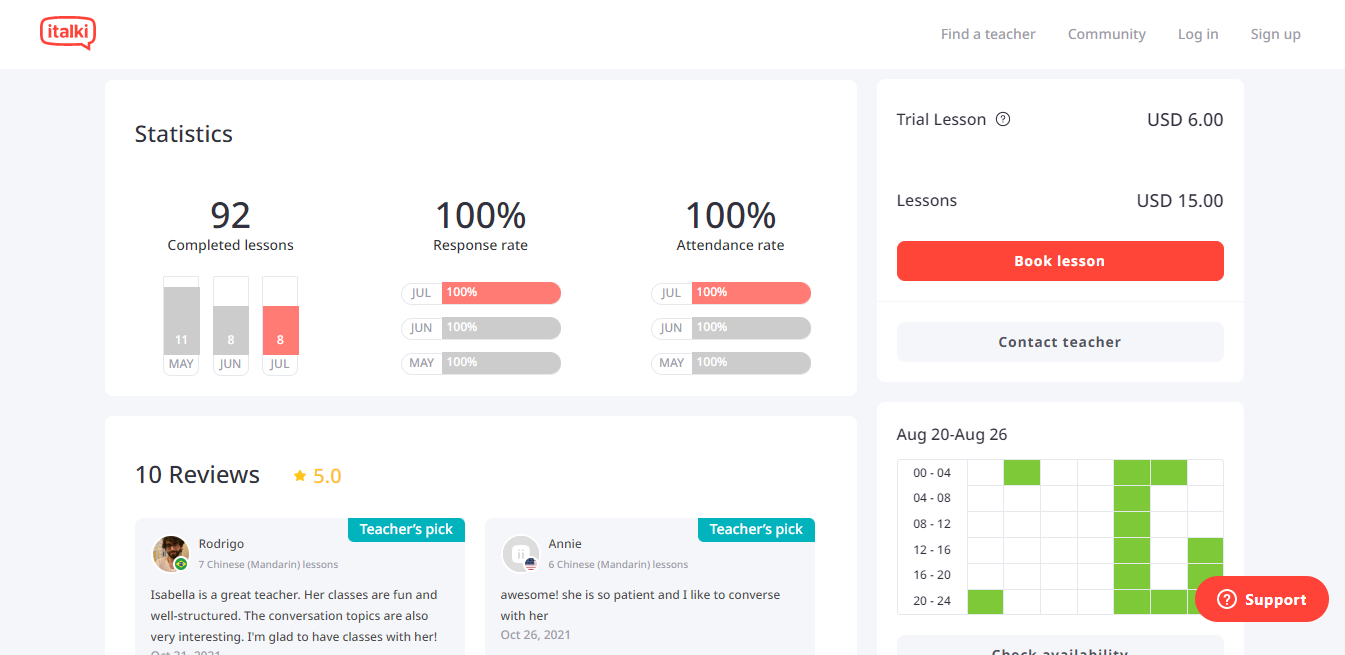This screenshot has width=1345, height=655.
Task: Click Teacher's pick badge on Annie's review
Action: tap(756, 529)
